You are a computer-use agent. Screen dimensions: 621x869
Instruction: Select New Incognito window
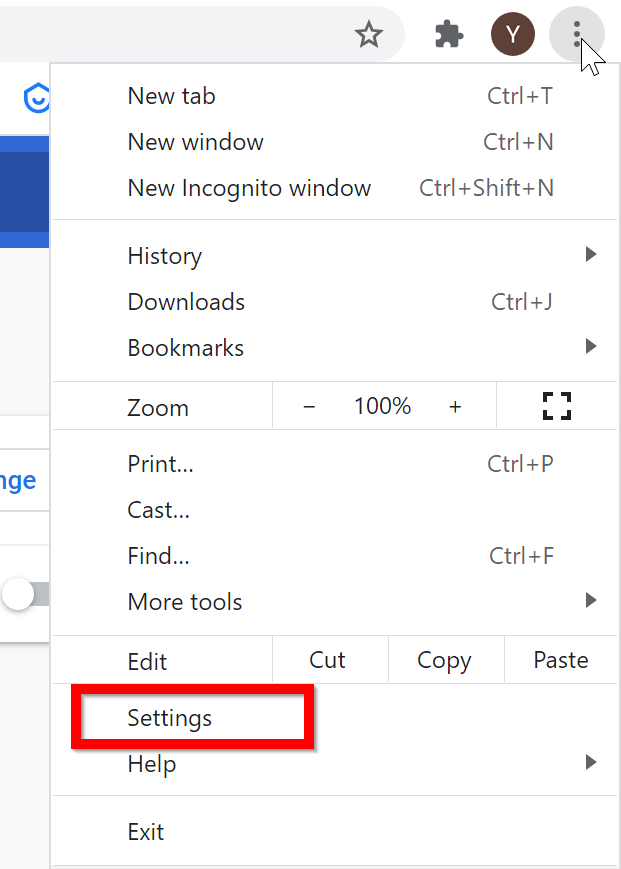249,188
